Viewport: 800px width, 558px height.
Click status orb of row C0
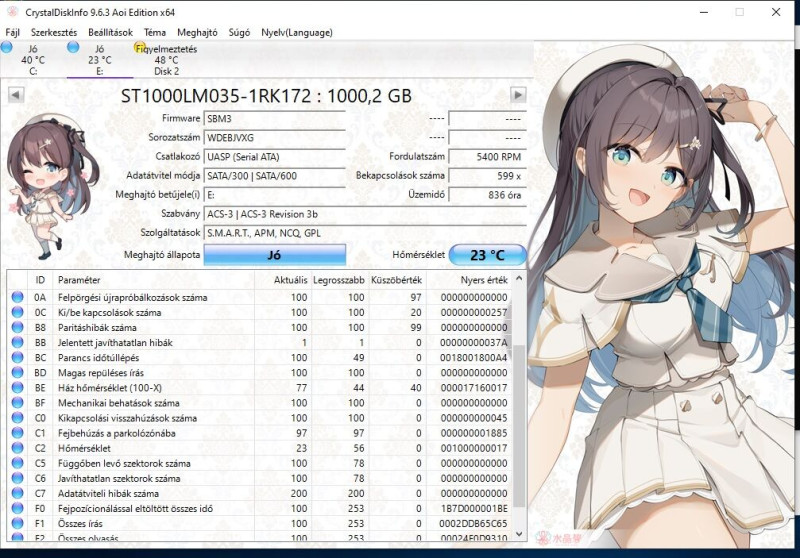point(17,418)
